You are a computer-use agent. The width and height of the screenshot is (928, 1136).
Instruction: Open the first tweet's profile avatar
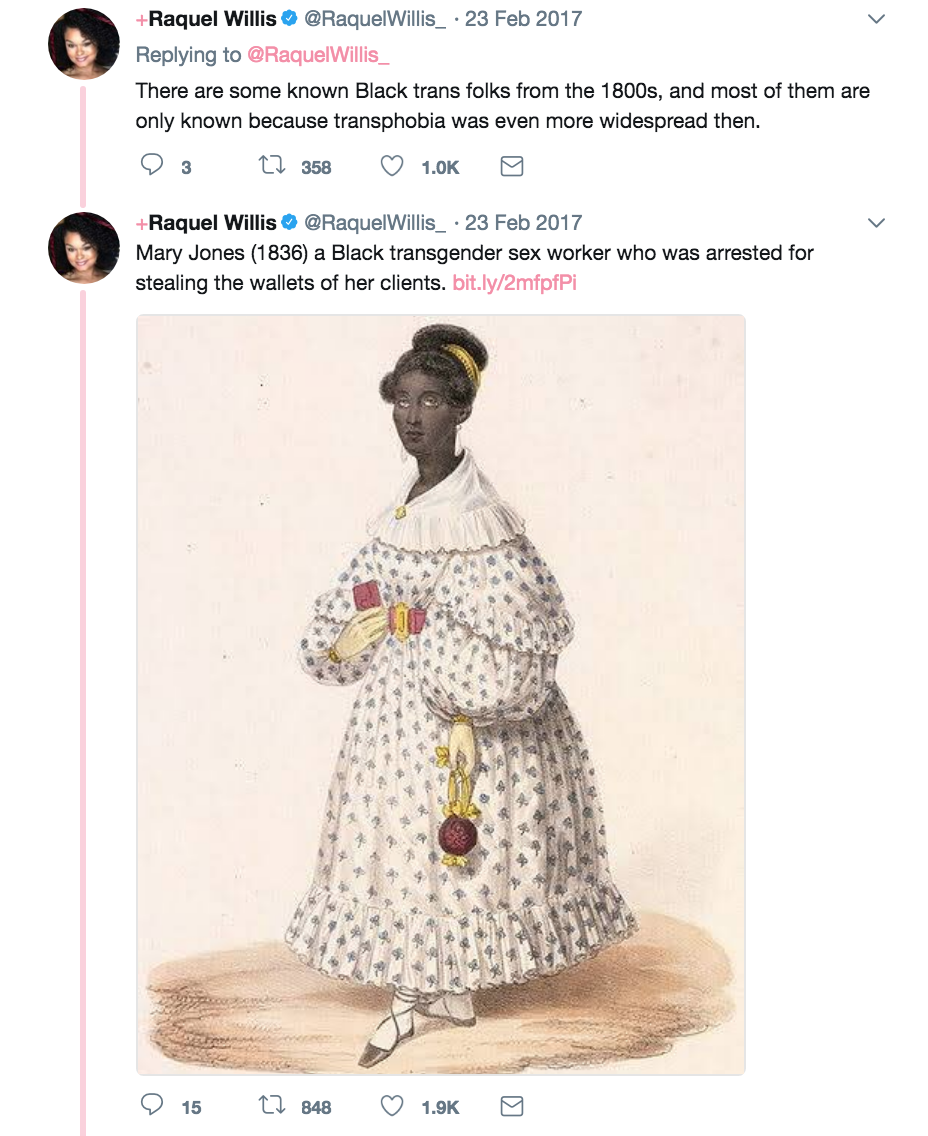click(x=84, y=43)
